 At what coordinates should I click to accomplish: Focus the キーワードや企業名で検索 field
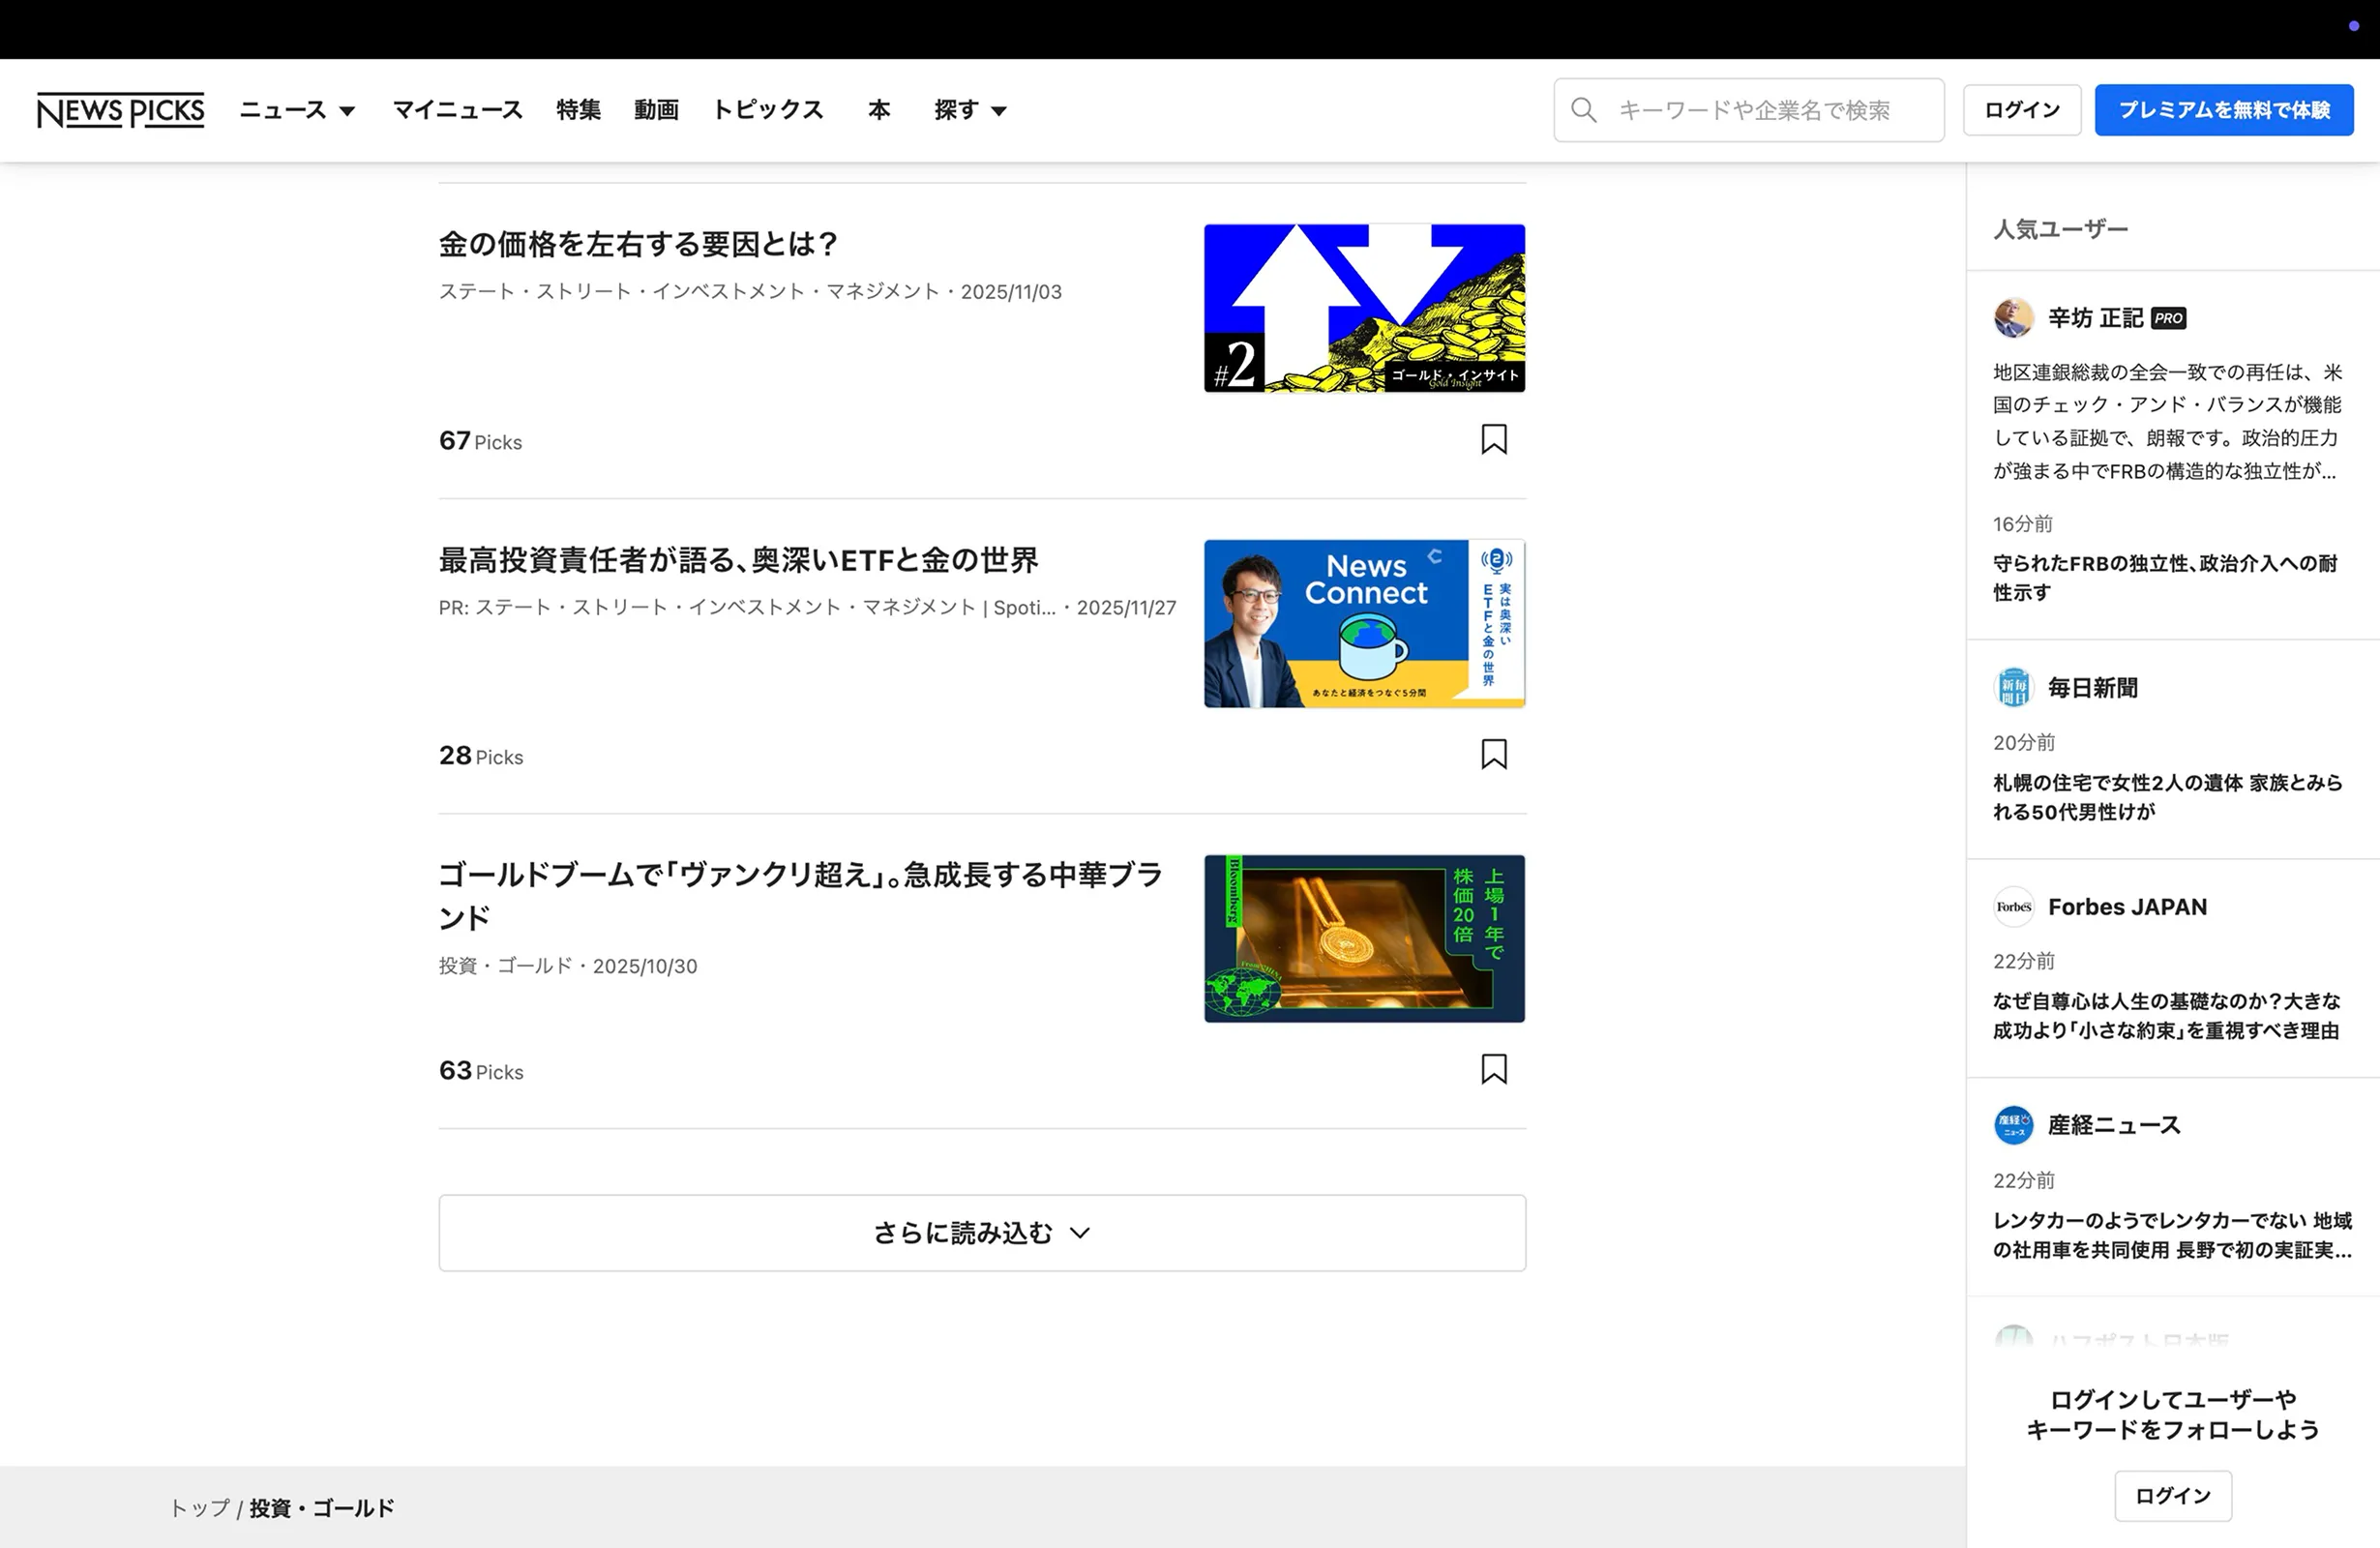(1749, 110)
